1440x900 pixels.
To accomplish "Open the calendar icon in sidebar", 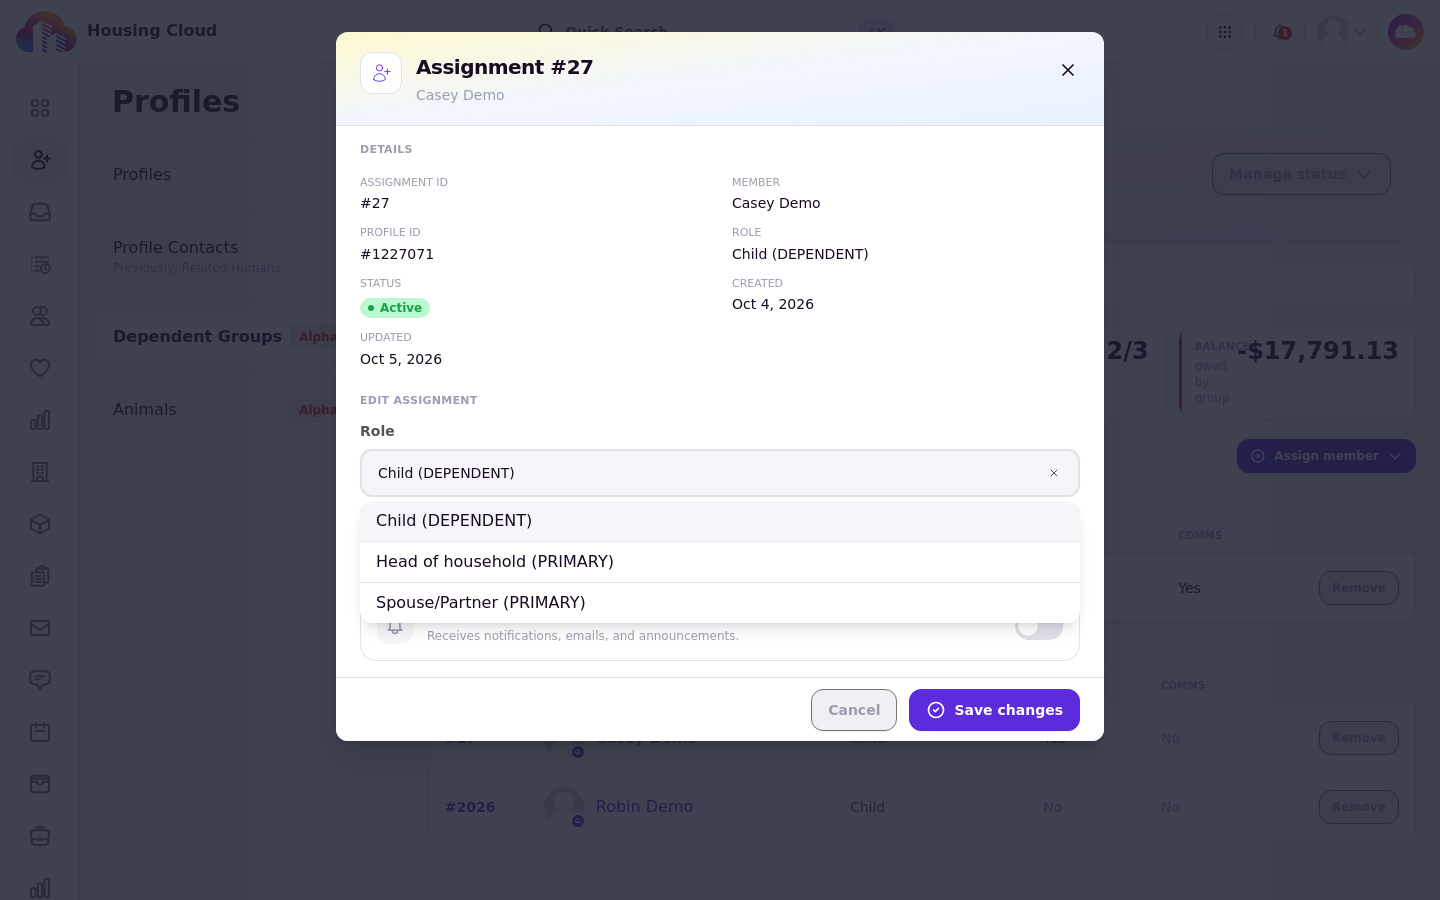I will click(40, 732).
